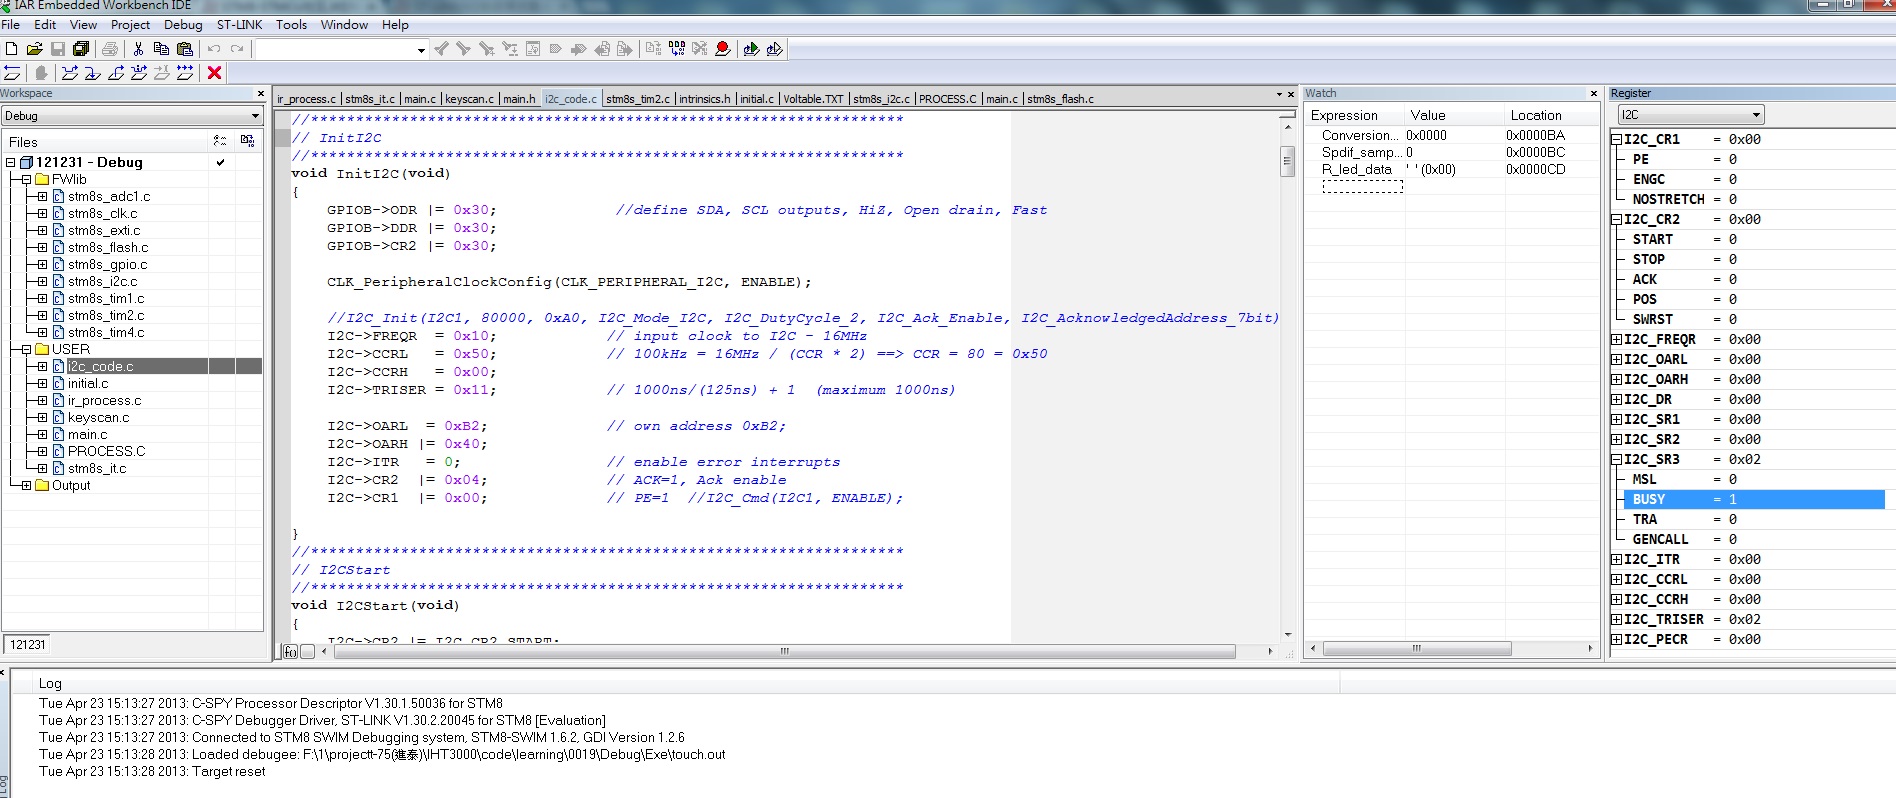1896x798 pixels.
Task: Open the ST-LINK menu
Action: pyautogui.click(x=240, y=25)
